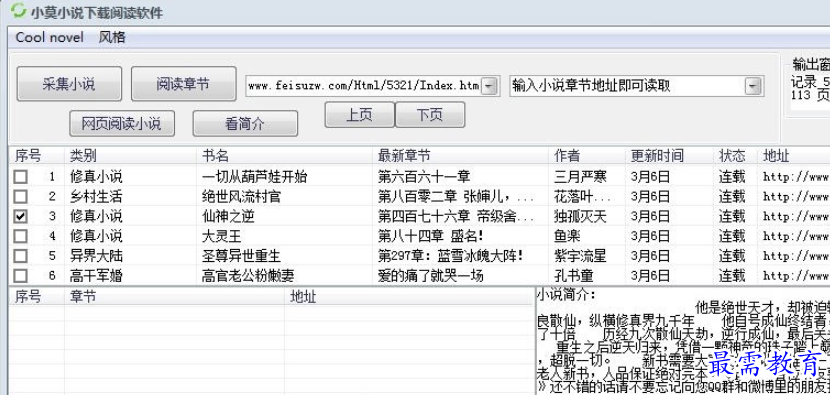Screen dimensions: 830x395
Task: Click the 网页阅读小说 button
Action: (x=122, y=124)
